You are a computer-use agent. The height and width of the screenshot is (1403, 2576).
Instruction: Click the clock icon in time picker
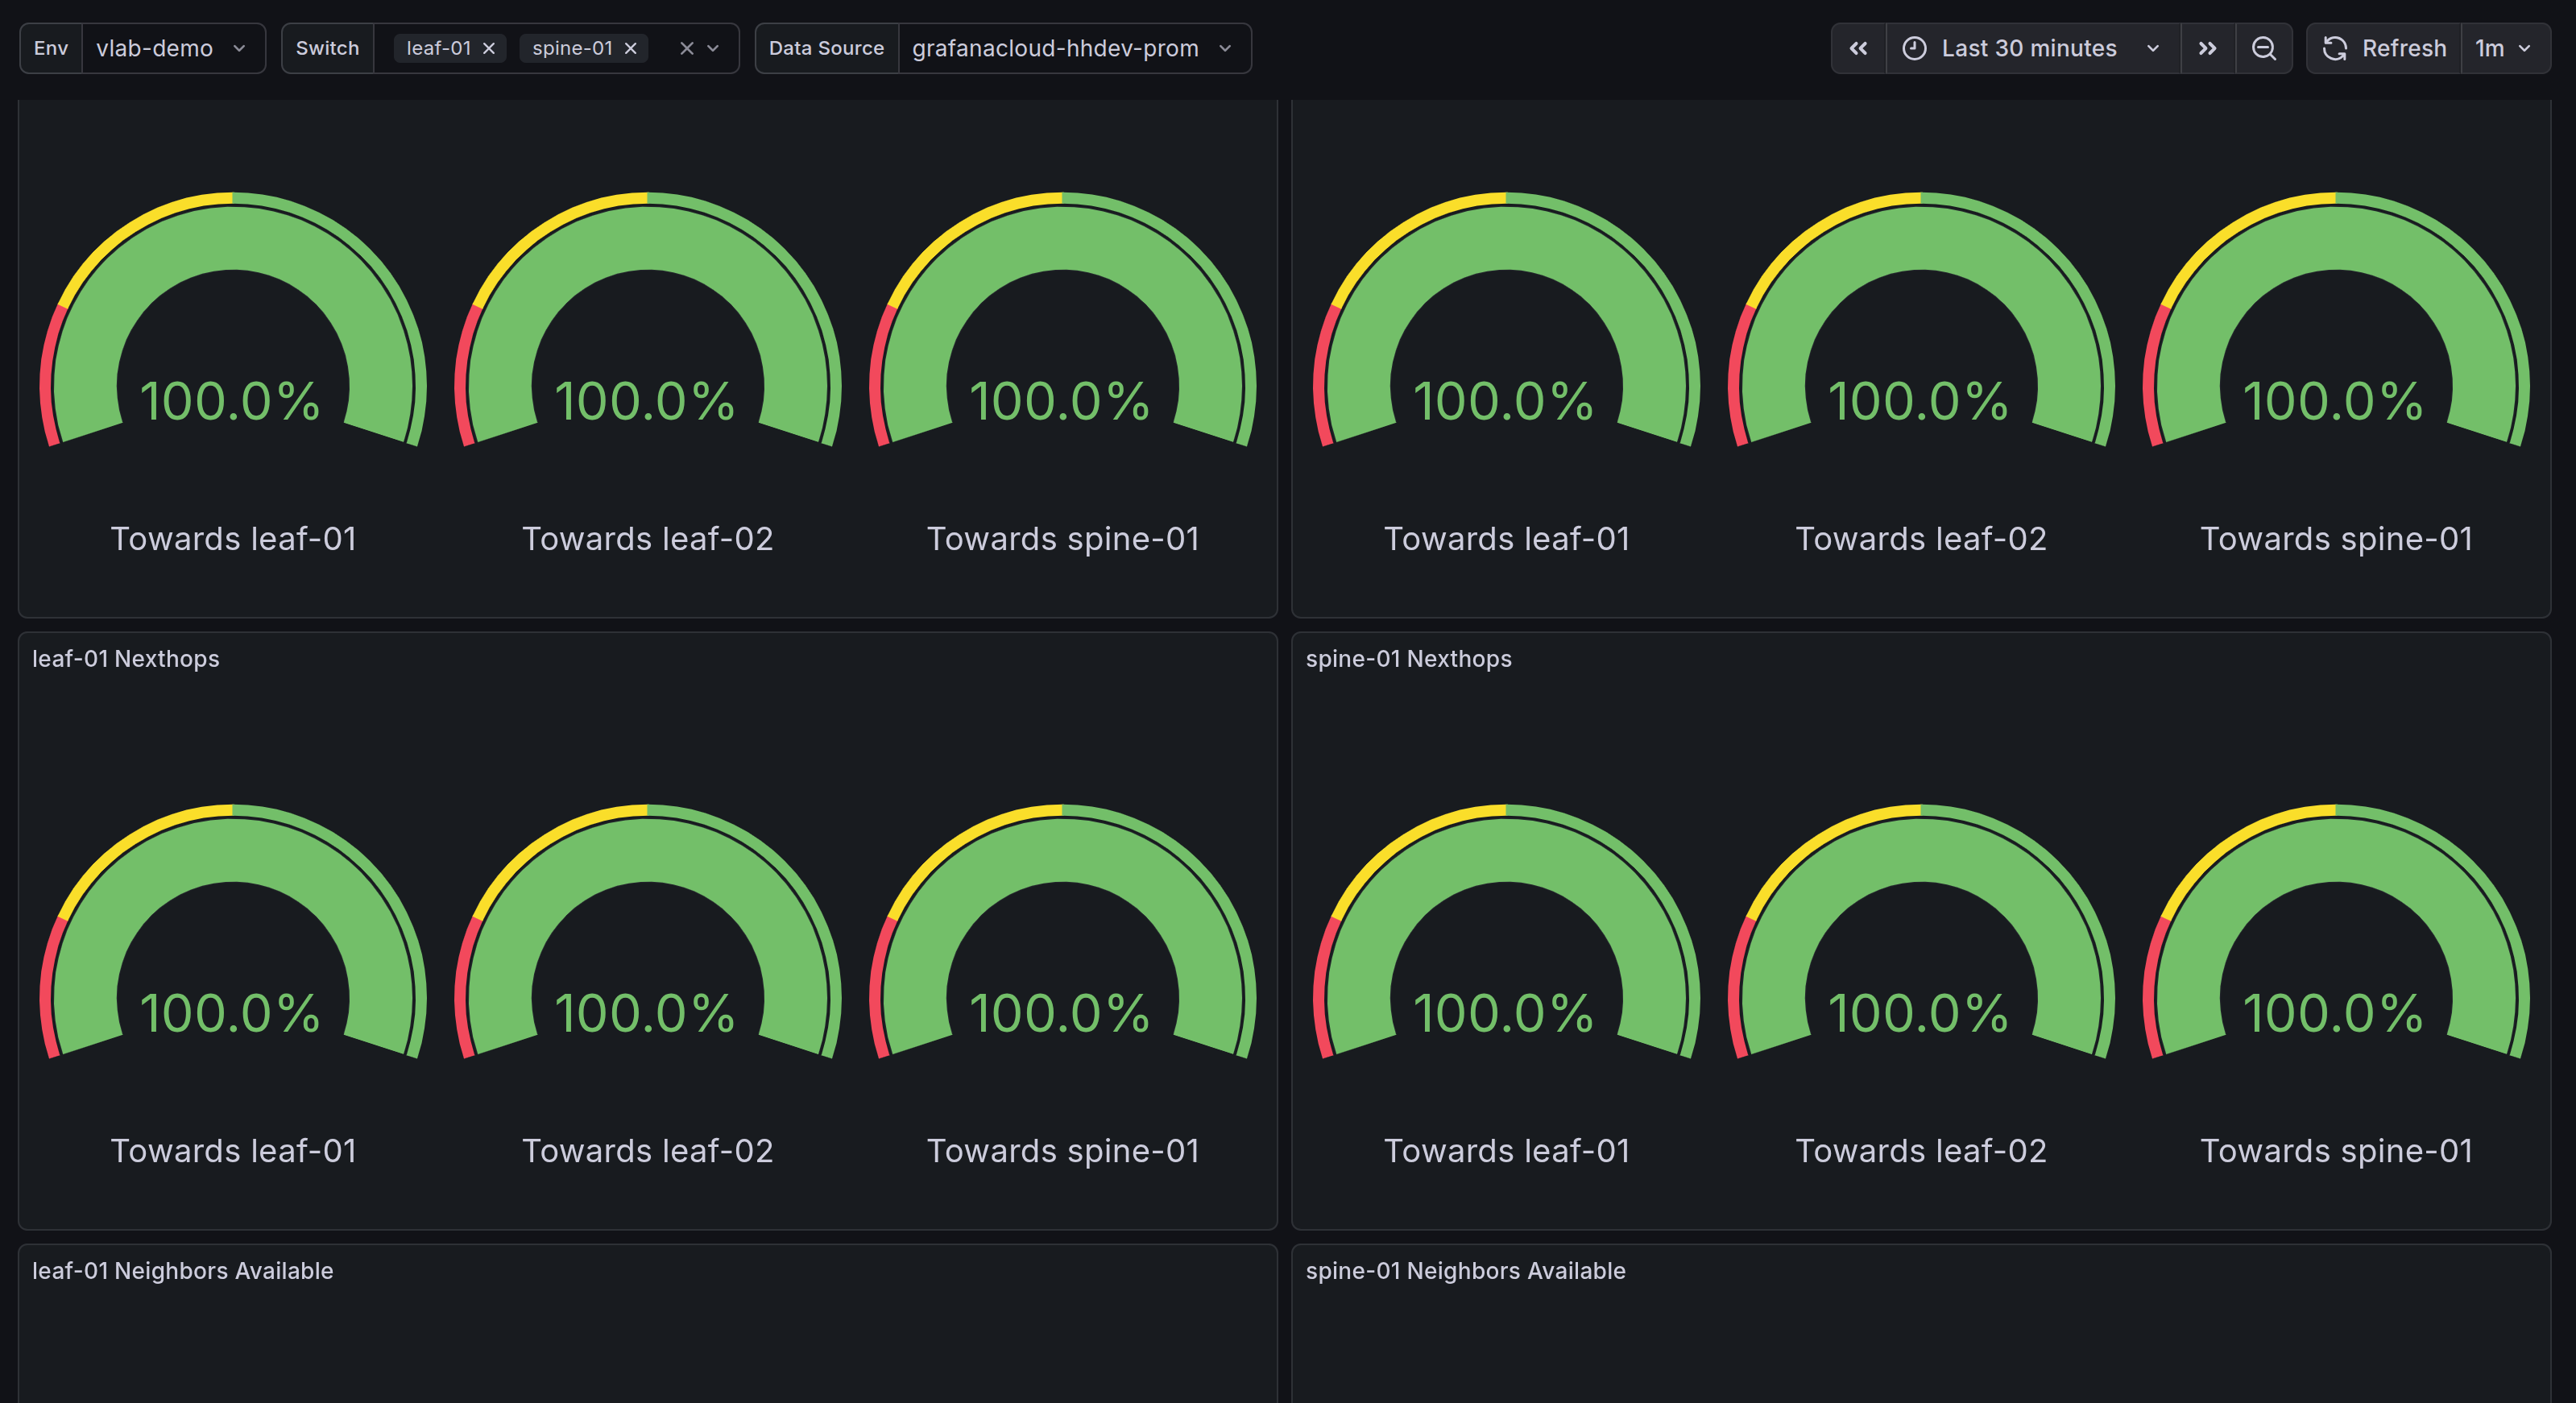pos(1914,48)
